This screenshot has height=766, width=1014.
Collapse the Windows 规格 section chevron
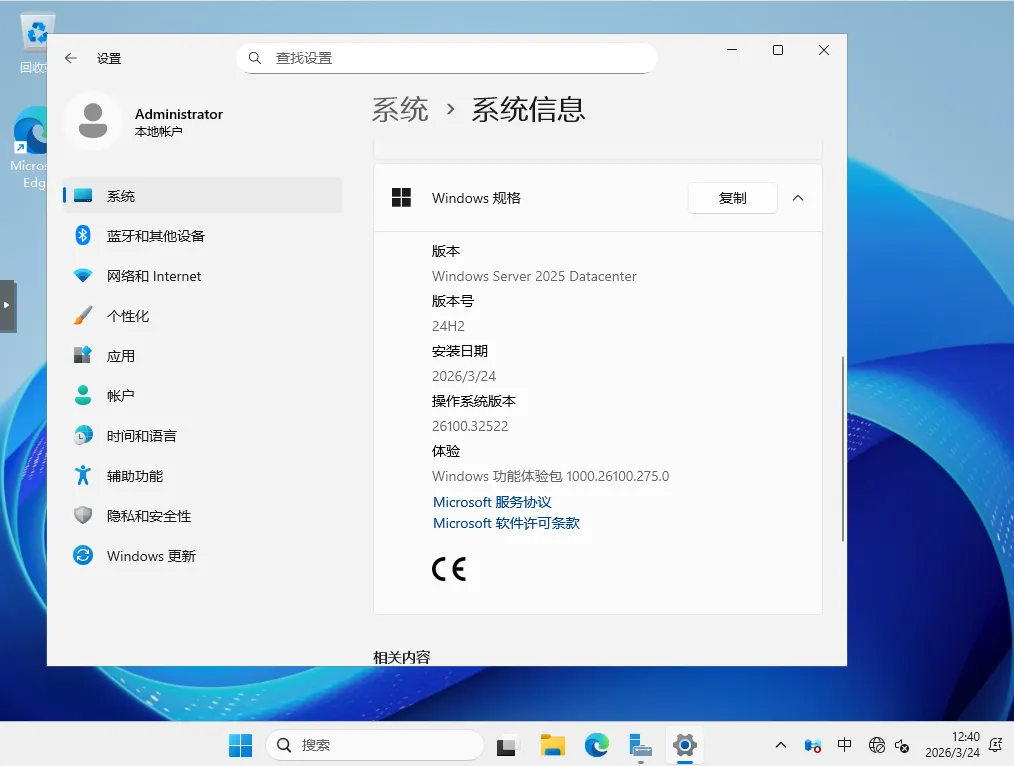(798, 198)
